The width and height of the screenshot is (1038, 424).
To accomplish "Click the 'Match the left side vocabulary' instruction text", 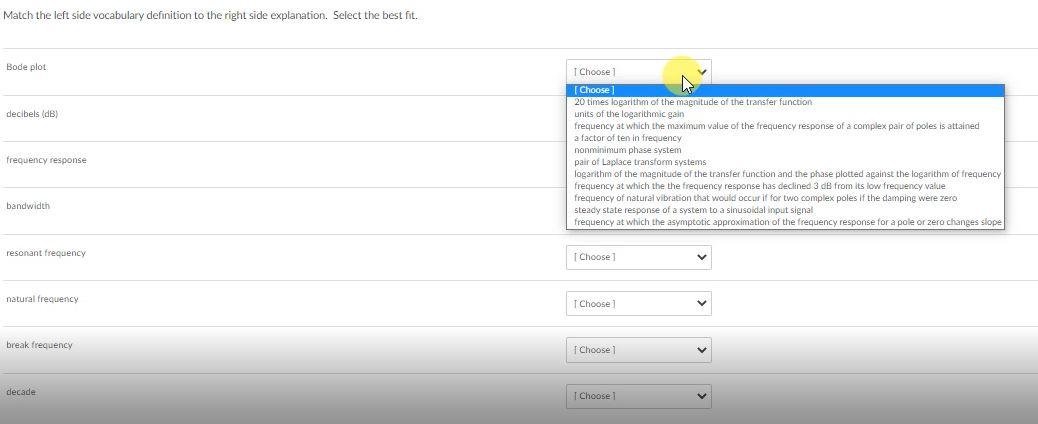I will tap(211, 15).
